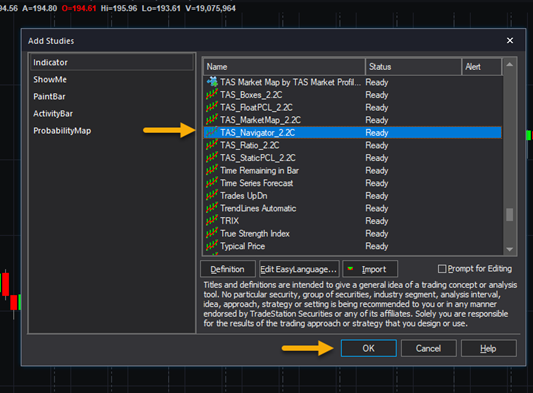The height and width of the screenshot is (393, 533).
Task: Click Ready status of Typical Price row
Action: pyautogui.click(x=377, y=246)
